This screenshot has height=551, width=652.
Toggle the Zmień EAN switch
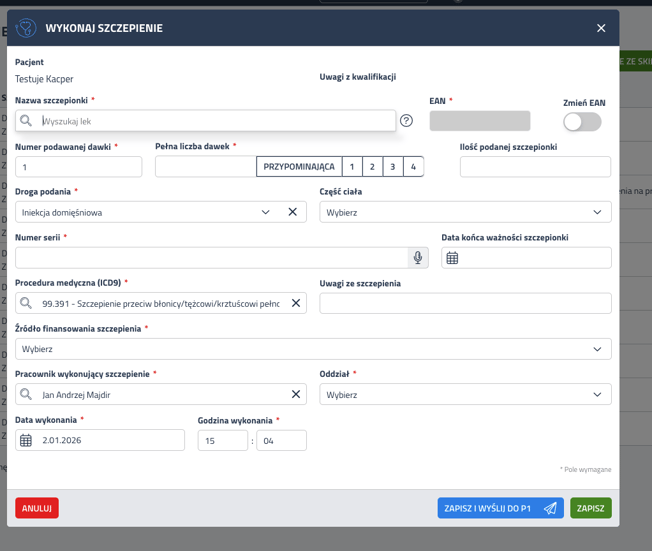click(582, 121)
